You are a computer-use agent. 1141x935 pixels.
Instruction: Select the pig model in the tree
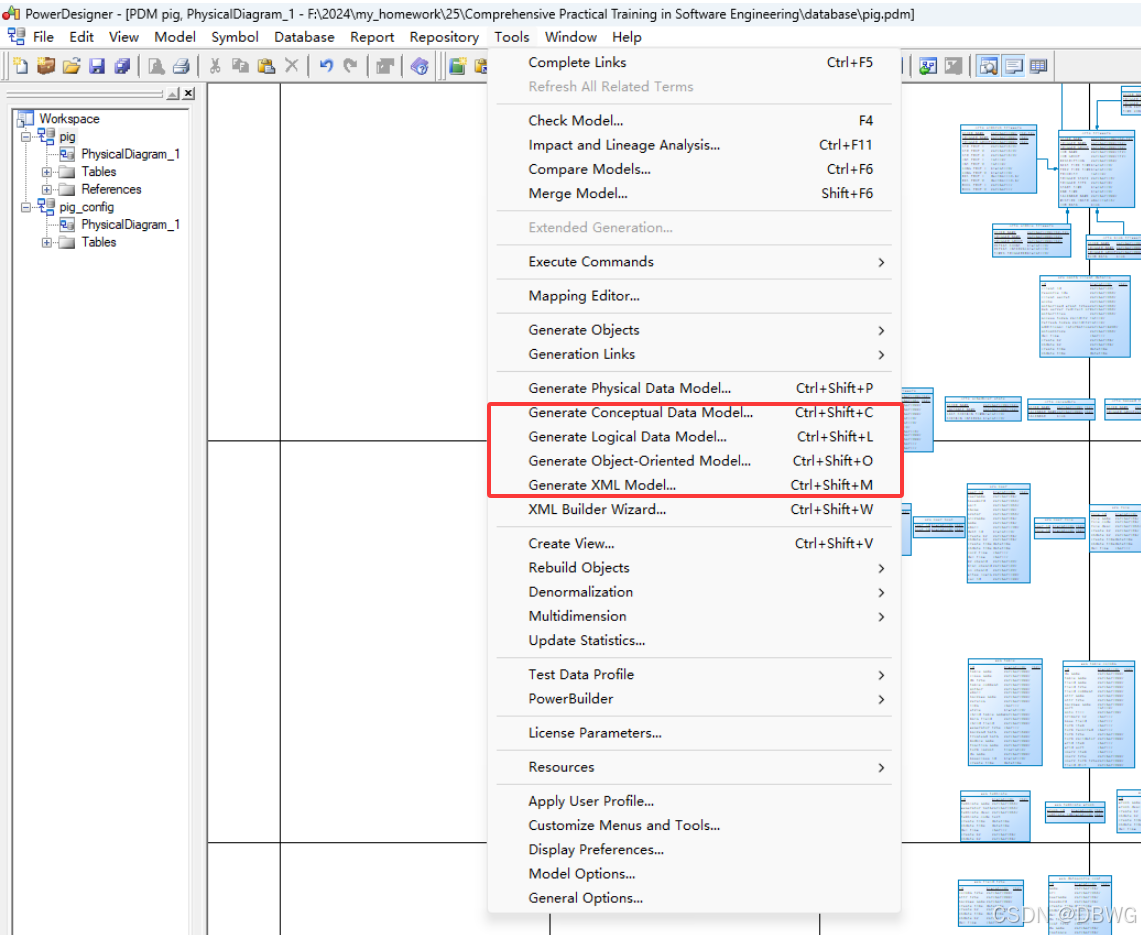(x=67, y=137)
